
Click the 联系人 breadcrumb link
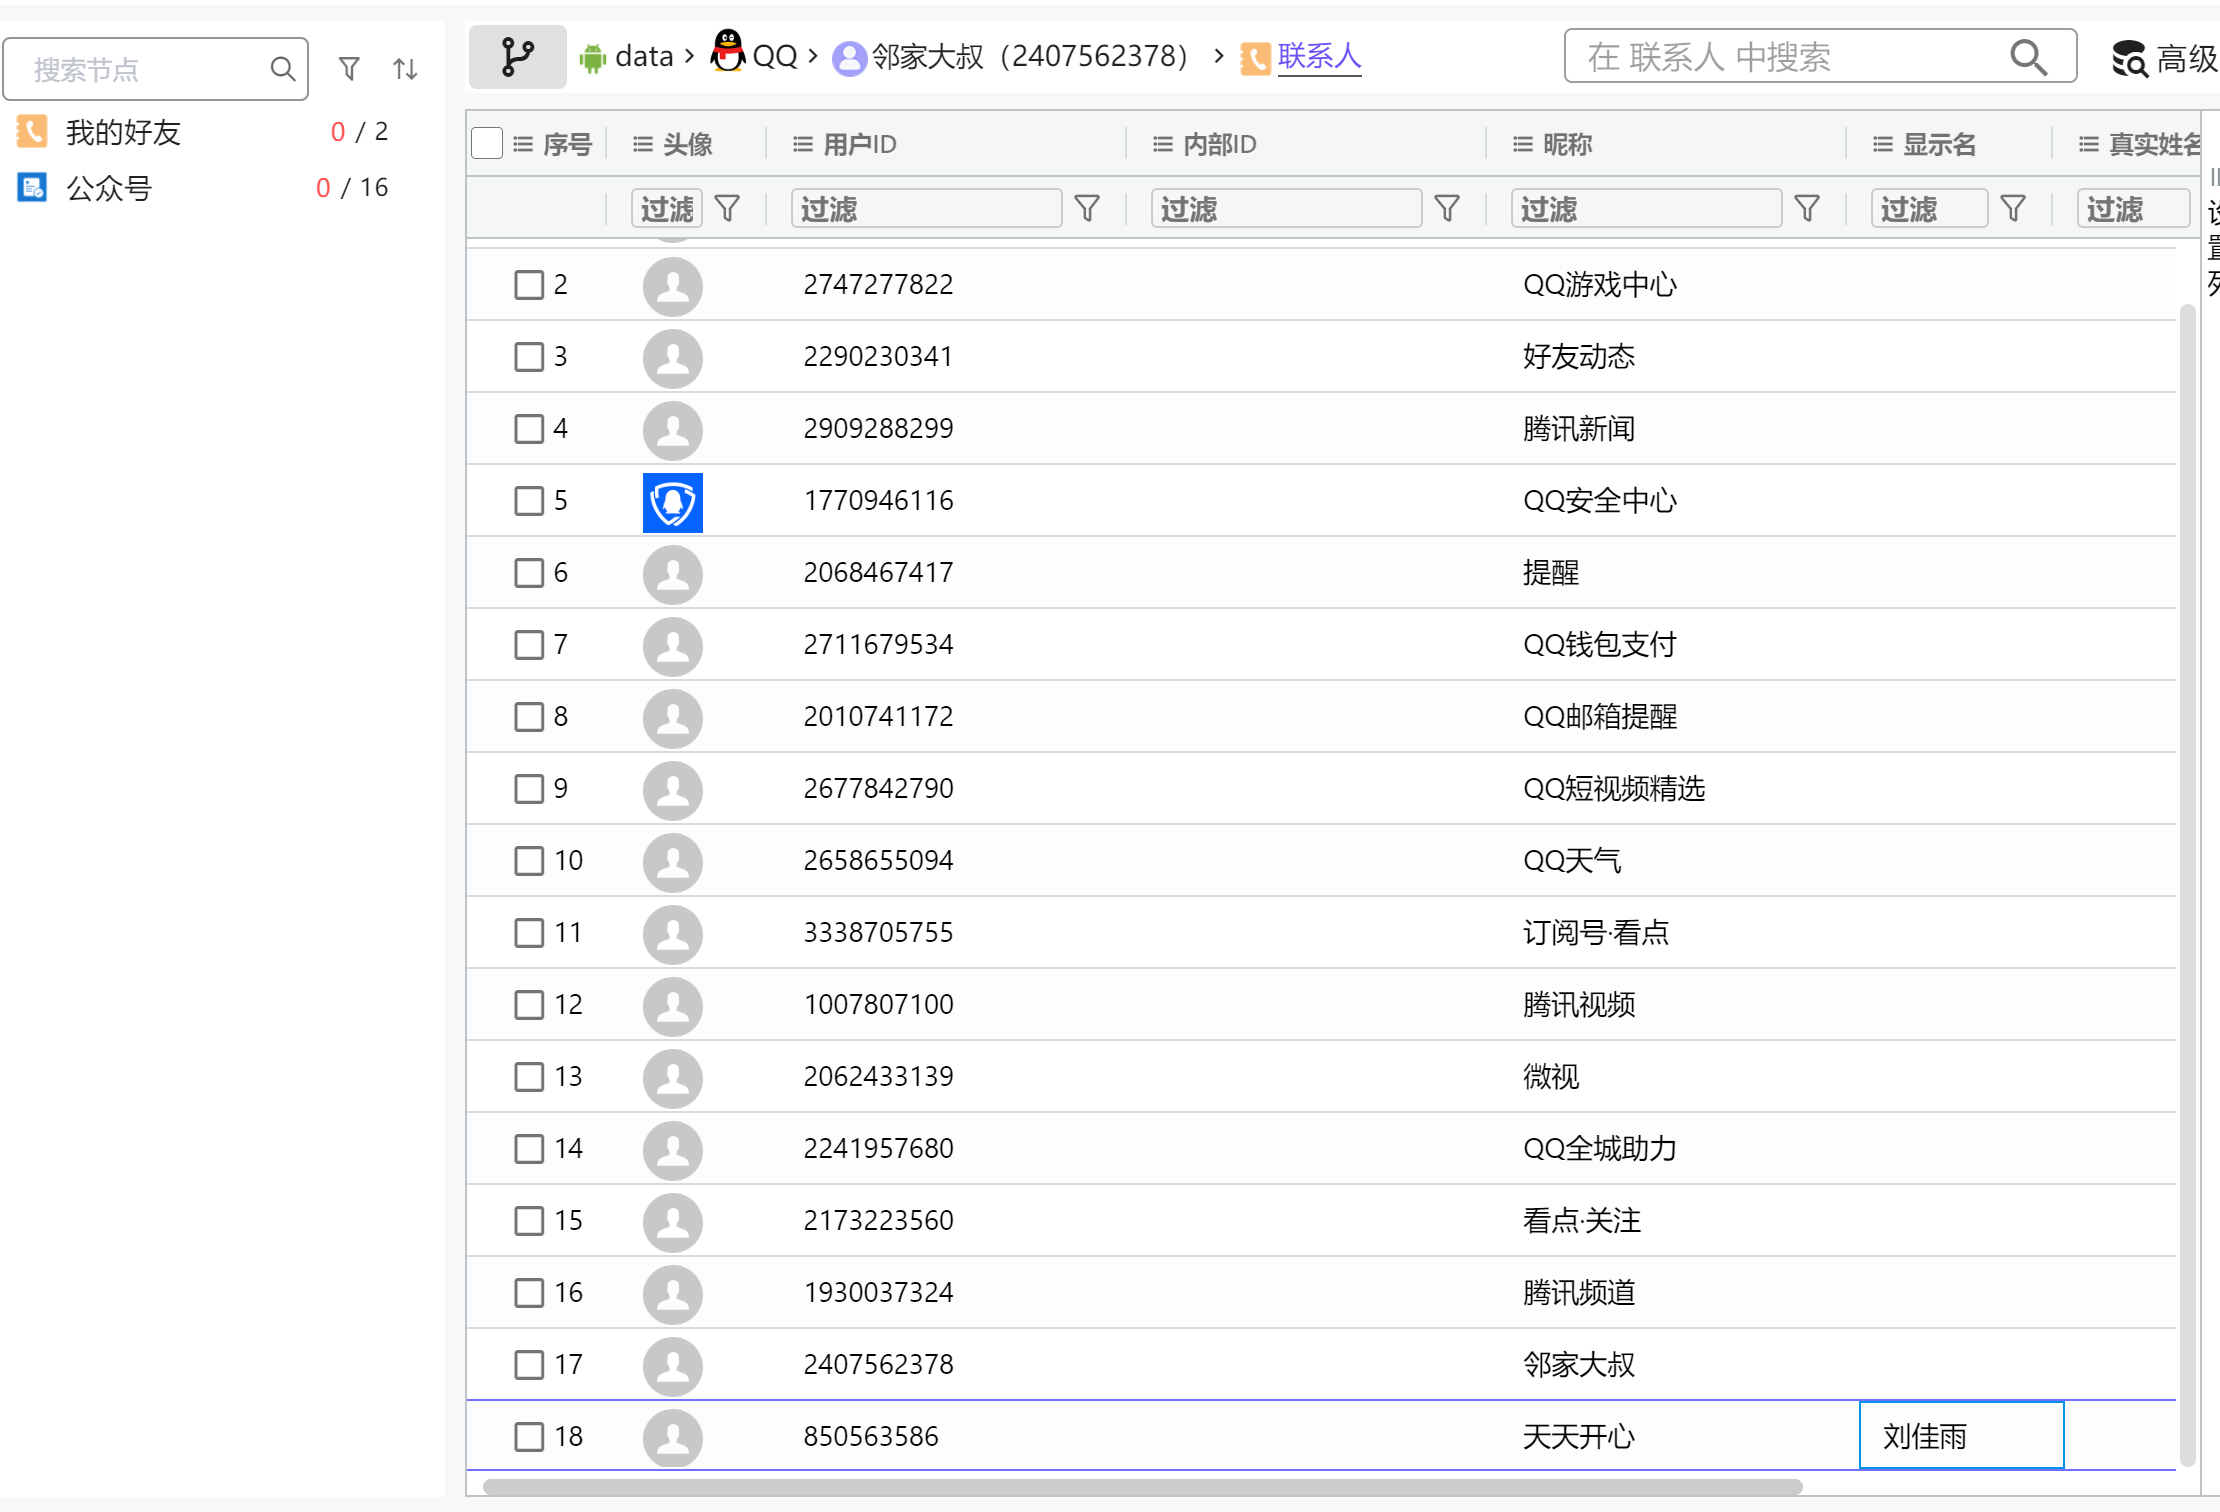pyautogui.click(x=1318, y=56)
